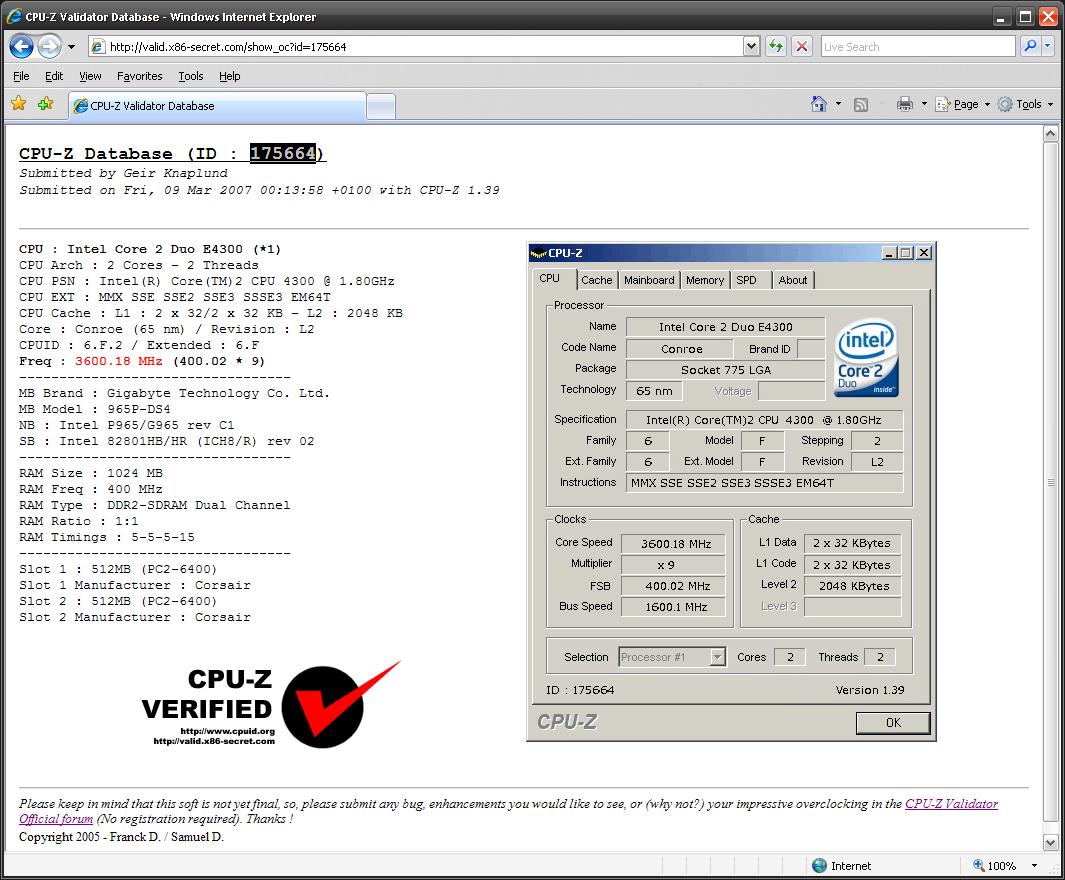Click the Core Speed 3600.18 MHz field
This screenshot has height=880, width=1065.
pyautogui.click(x=674, y=543)
